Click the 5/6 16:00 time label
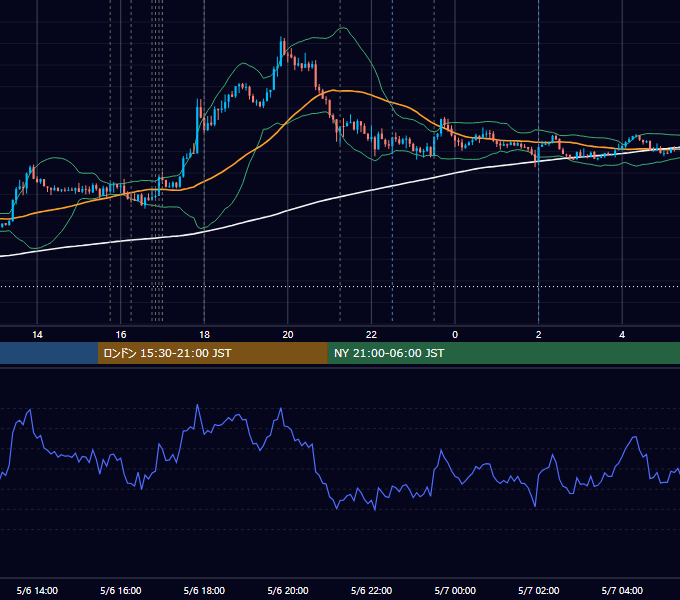Image resolution: width=680 pixels, height=600 pixels. point(121,590)
